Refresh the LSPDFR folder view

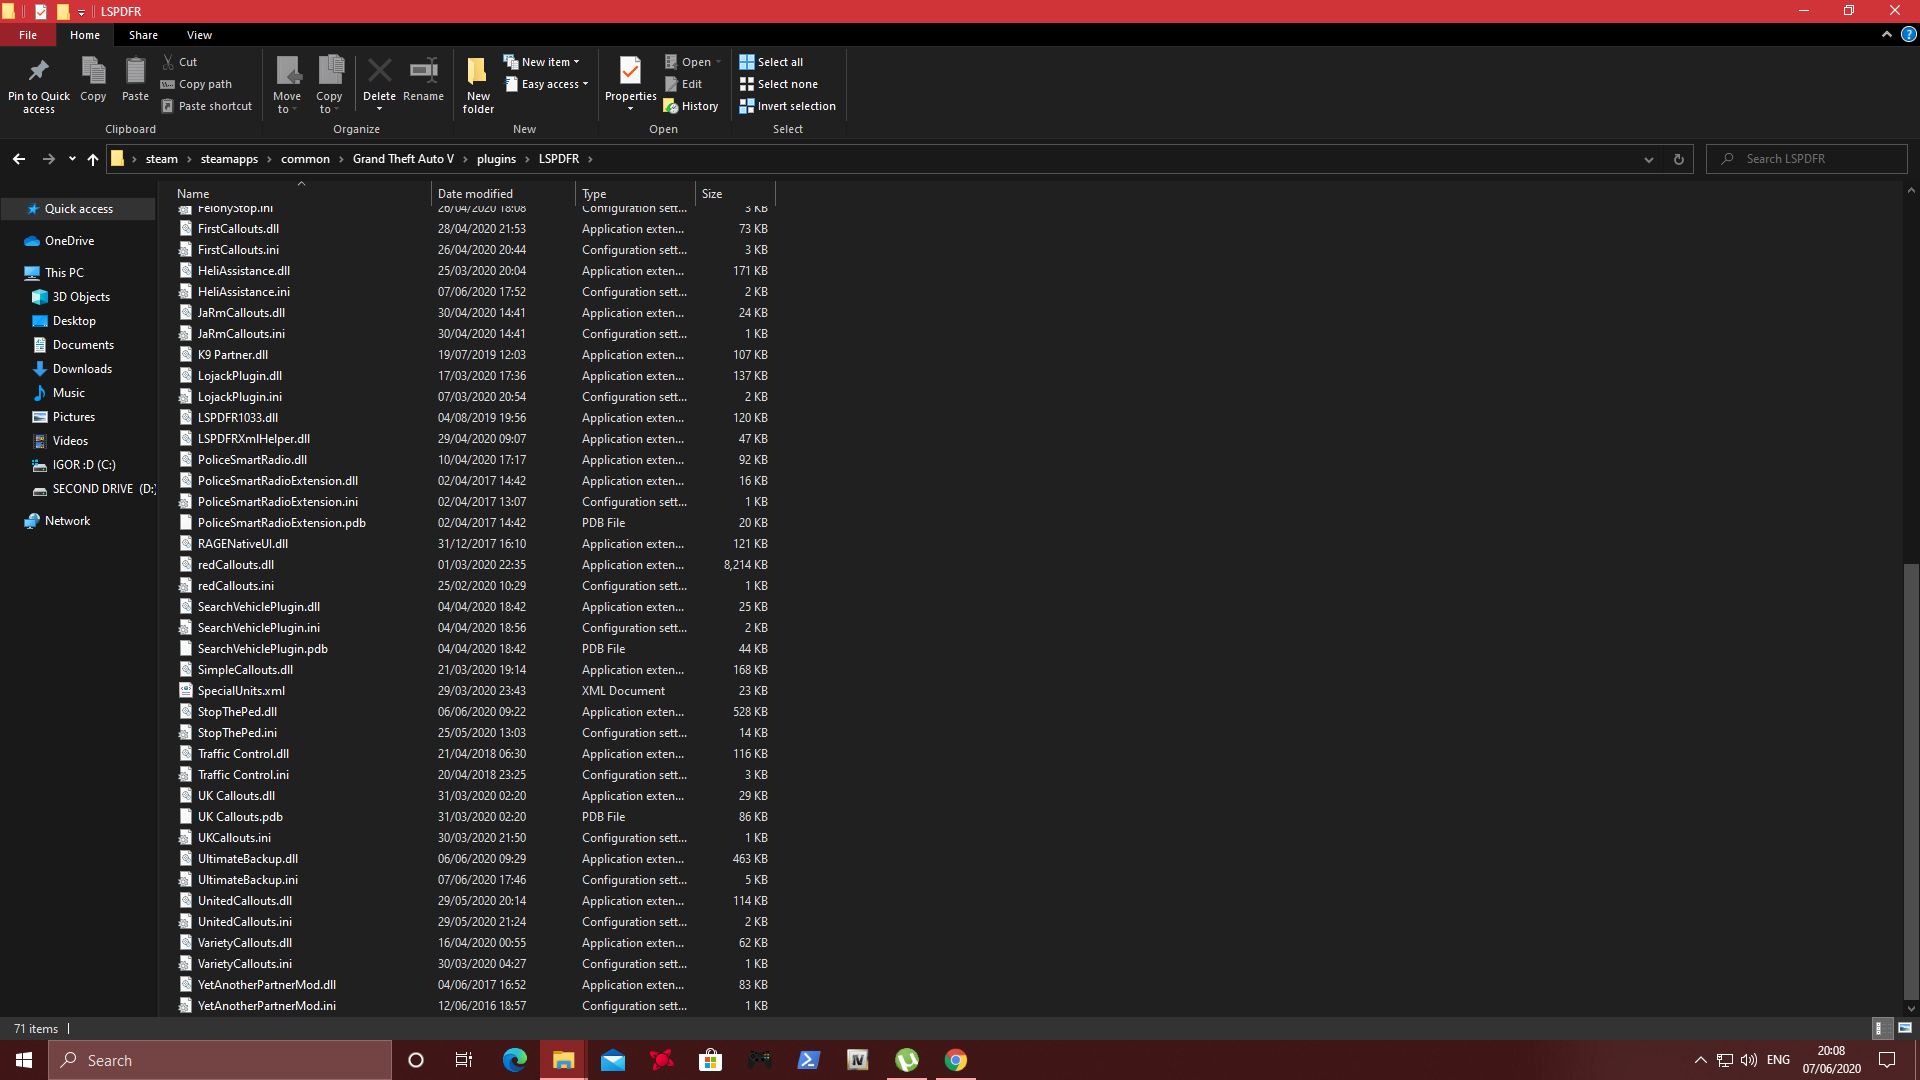tap(1679, 159)
